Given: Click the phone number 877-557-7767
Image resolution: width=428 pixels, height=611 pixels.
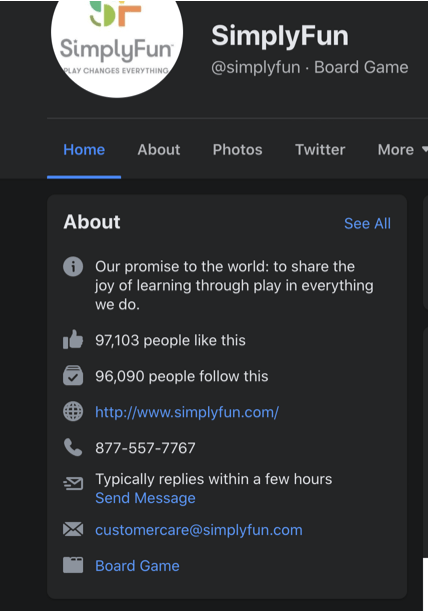Looking at the screenshot, I should coord(145,448).
